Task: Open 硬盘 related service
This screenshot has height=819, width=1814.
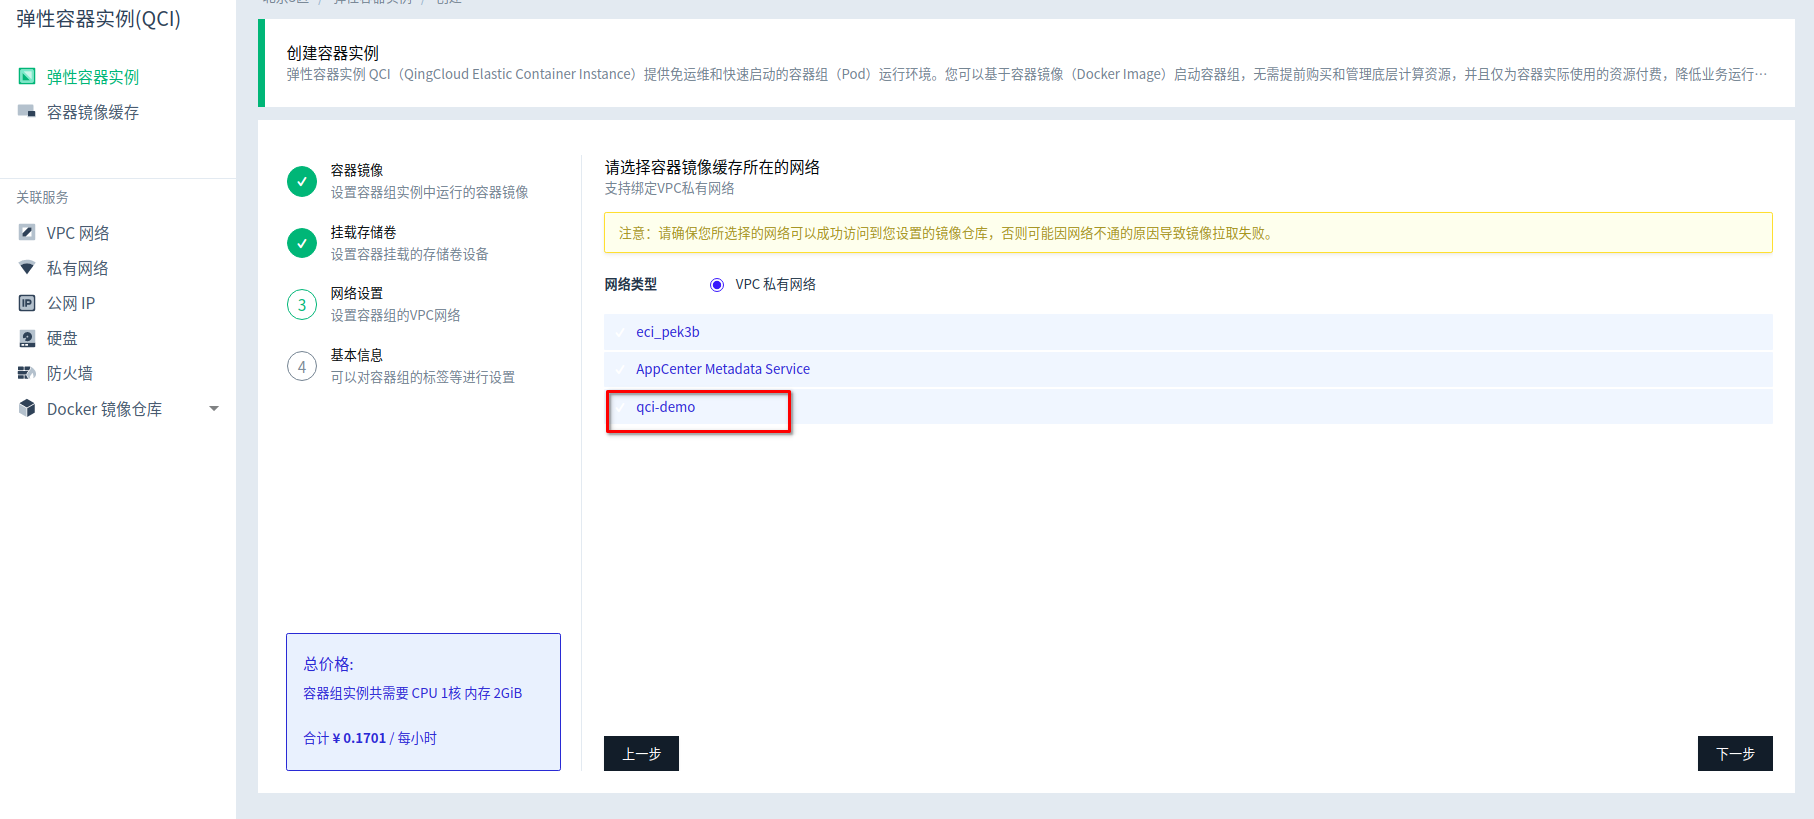Action: point(62,338)
